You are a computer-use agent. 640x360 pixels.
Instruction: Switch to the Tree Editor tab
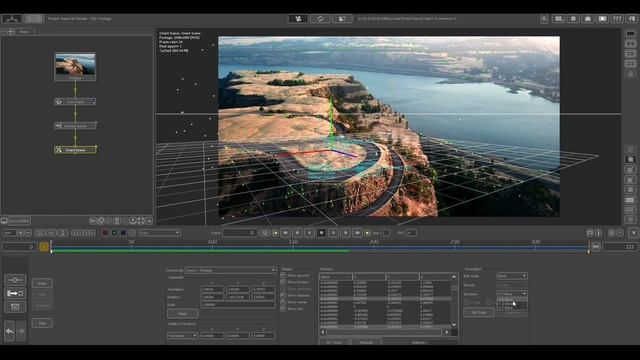click(x=19, y=221)
